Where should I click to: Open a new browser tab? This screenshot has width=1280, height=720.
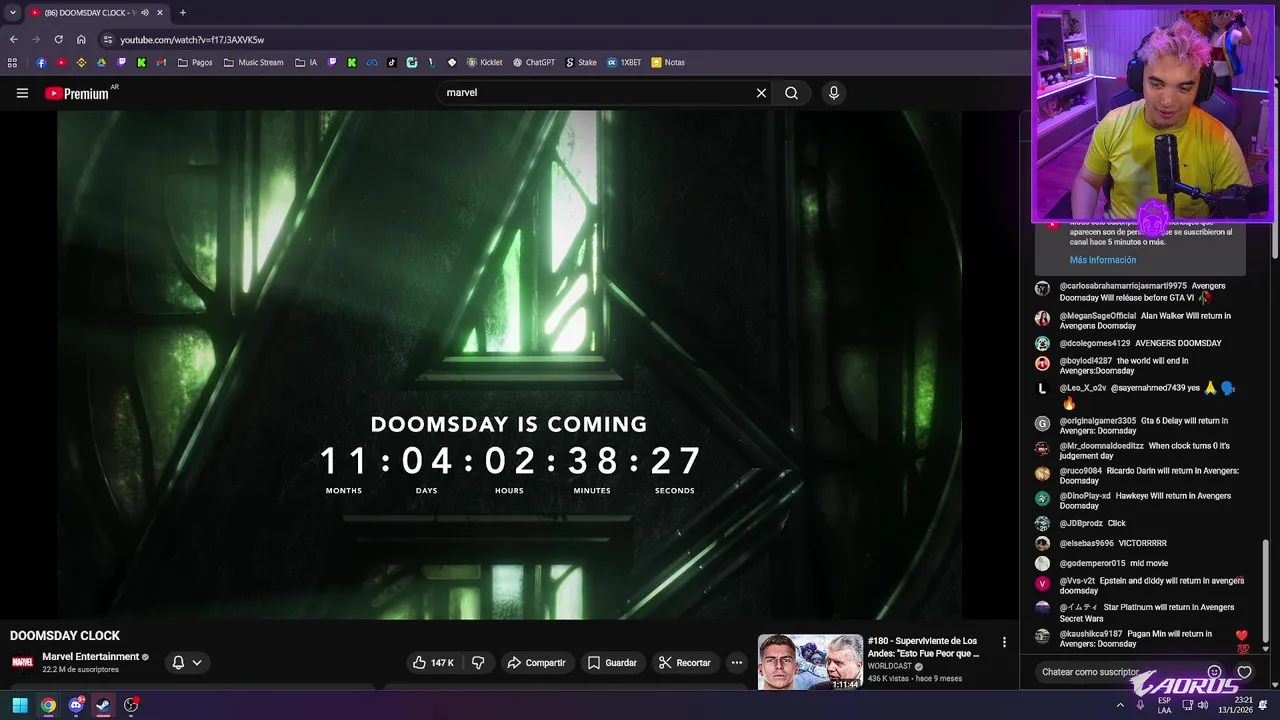182,12
